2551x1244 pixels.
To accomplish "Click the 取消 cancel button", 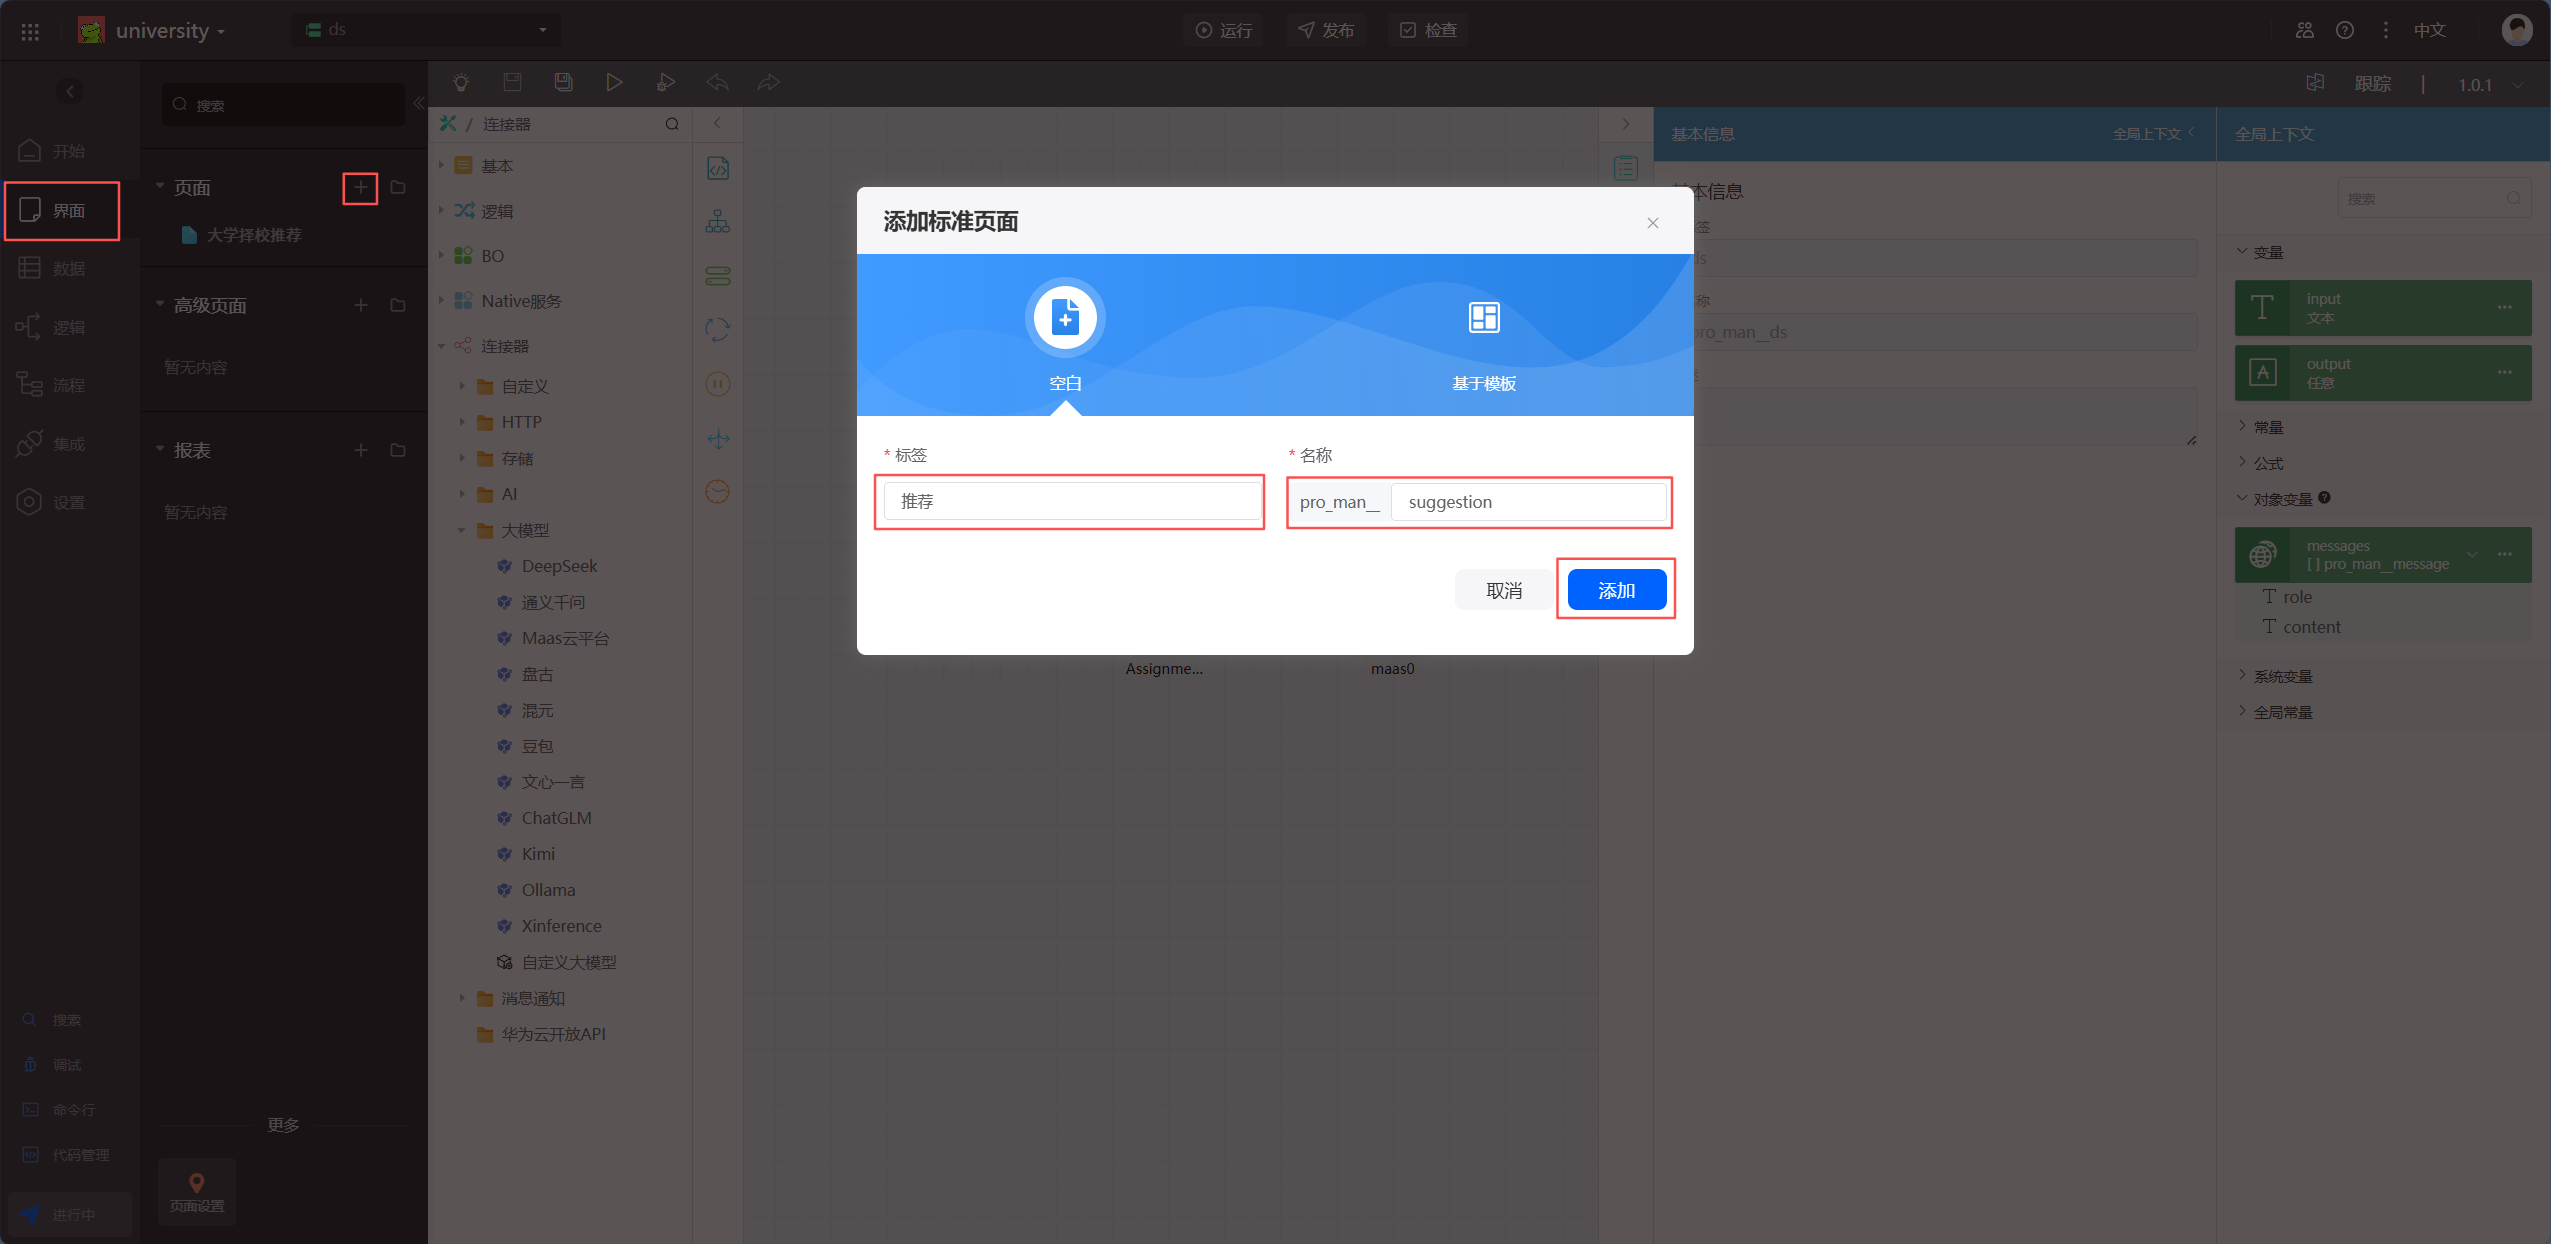I will point(1503,590).
